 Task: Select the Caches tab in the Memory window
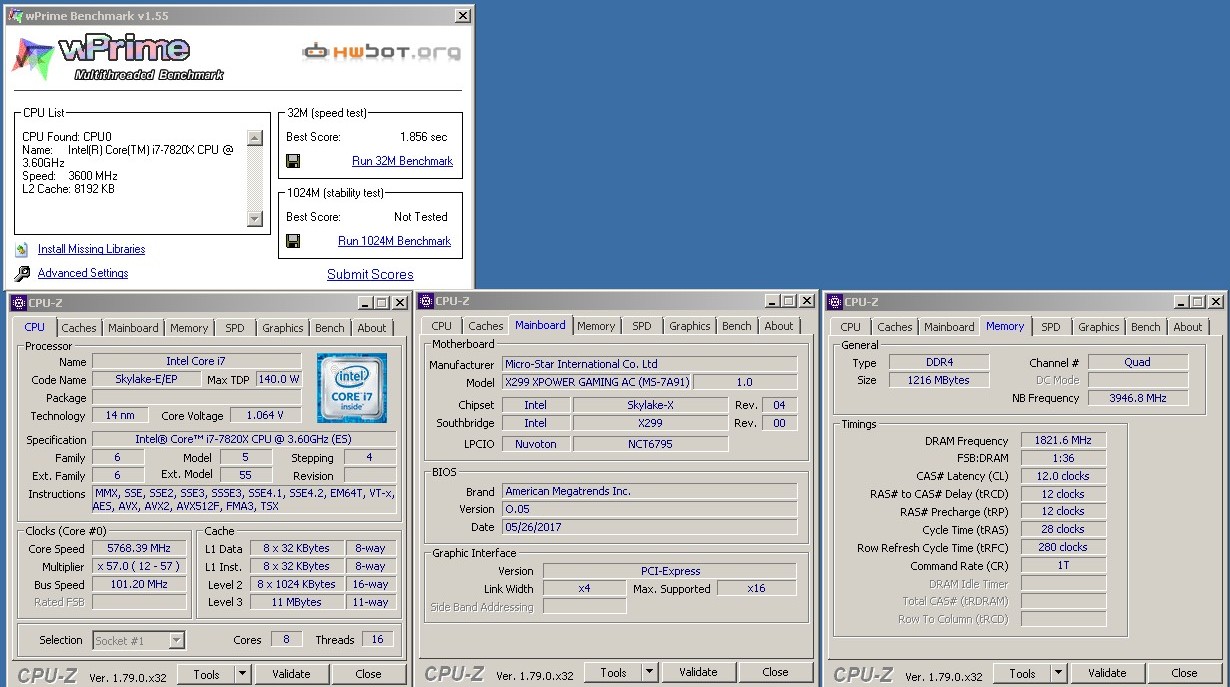point(895,327)
